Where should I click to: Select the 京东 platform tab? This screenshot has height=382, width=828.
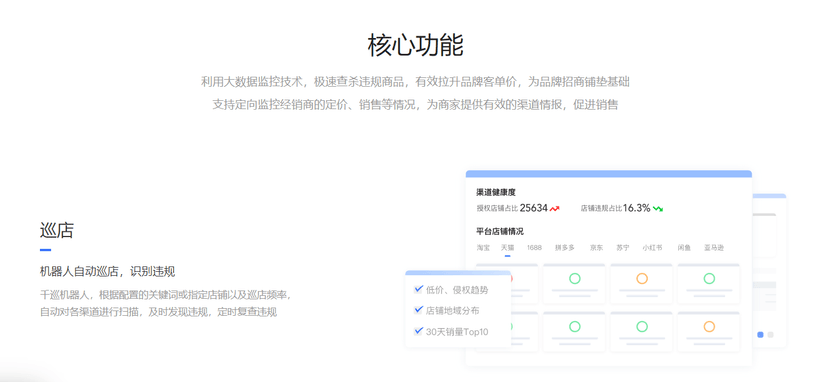tap(597, 247)
